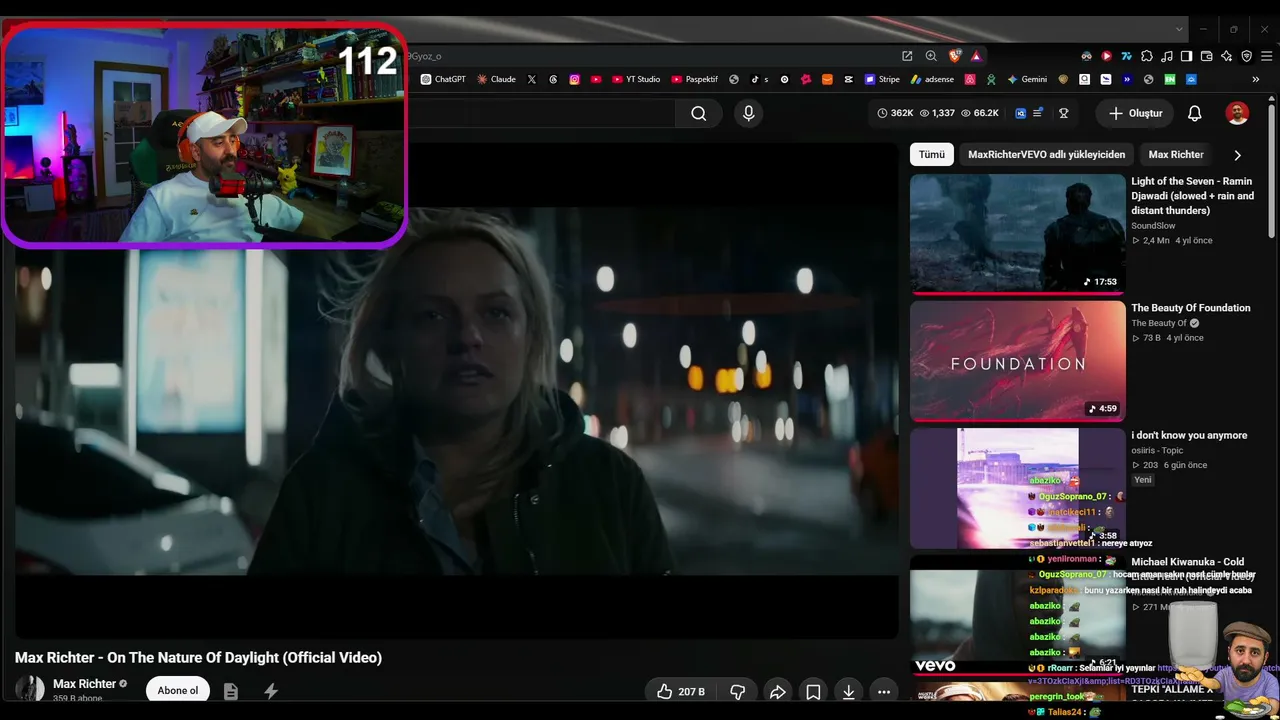Open the SoundSlow channel name
Viewport: 1280px width, 720px height.
pos(1153,226)
